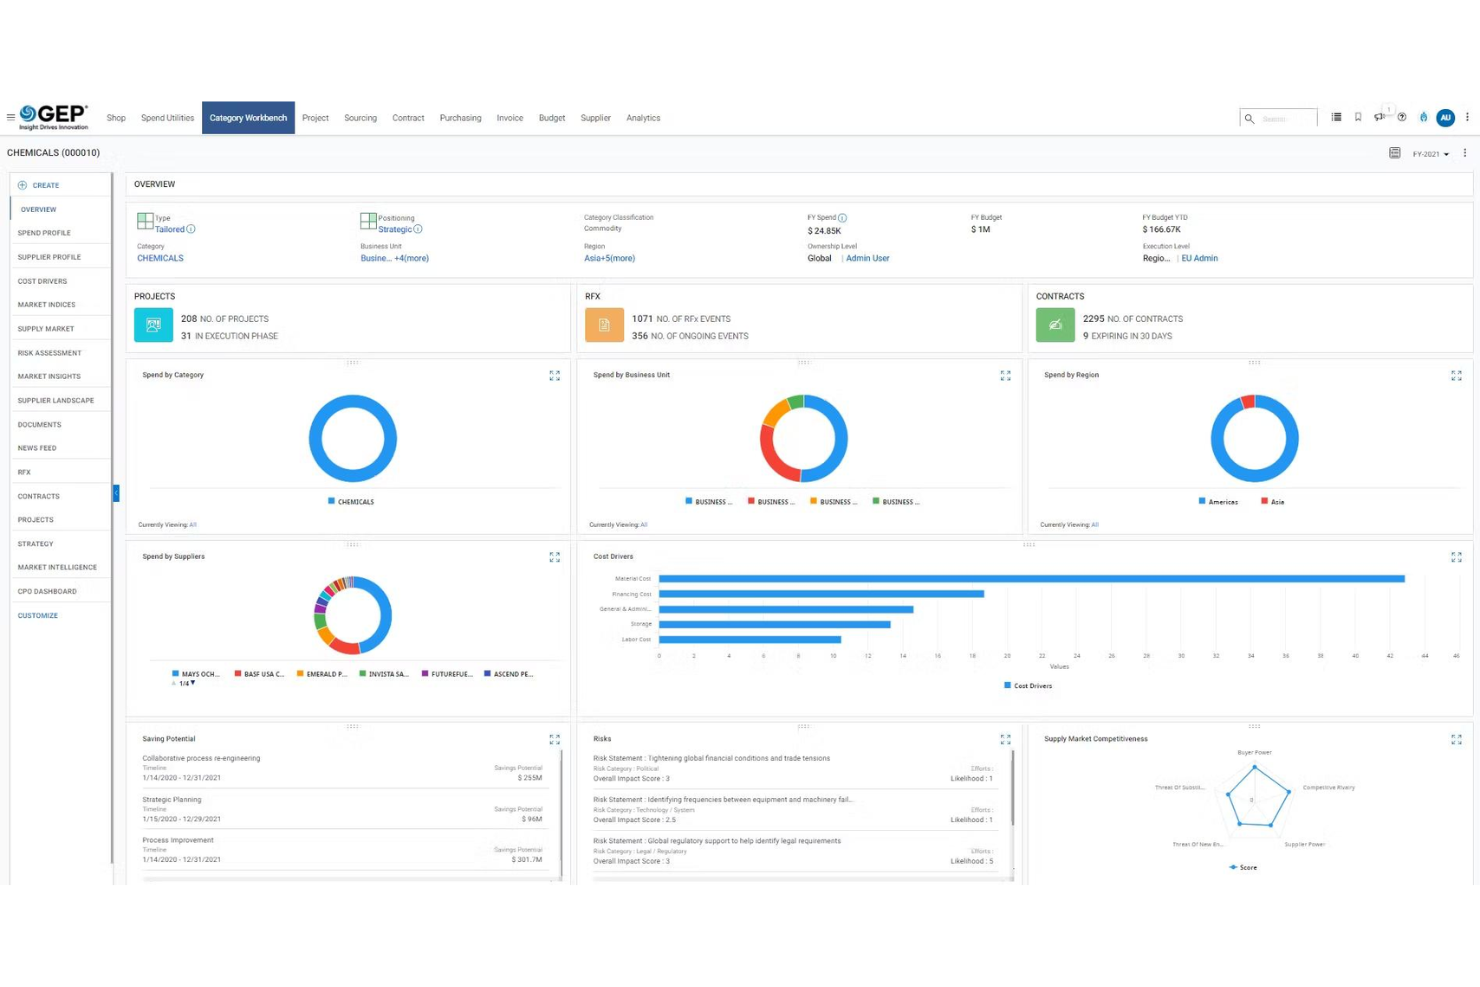Open Currently Viewing All under Spend by Category
Screen dimensions: 1480x987
point(193,525)
